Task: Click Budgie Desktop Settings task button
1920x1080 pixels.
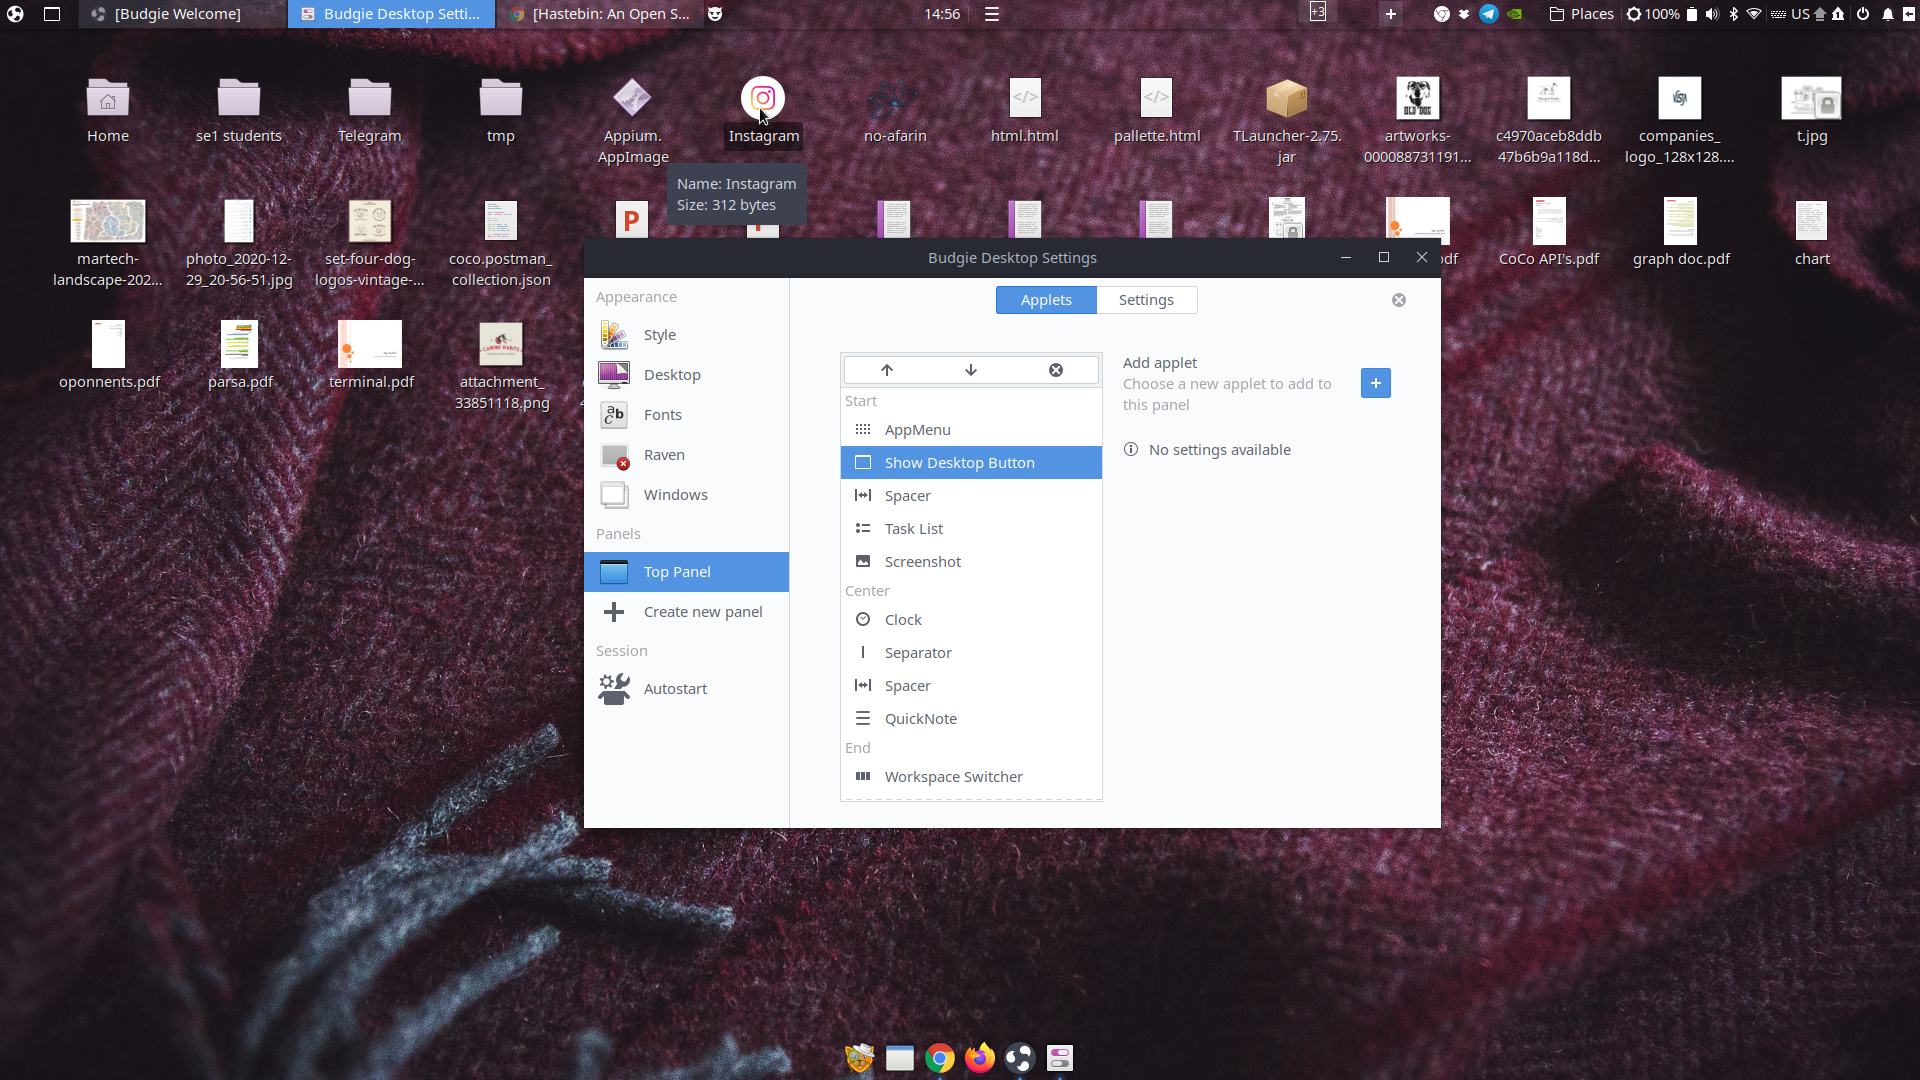Action: click(391, 14)
